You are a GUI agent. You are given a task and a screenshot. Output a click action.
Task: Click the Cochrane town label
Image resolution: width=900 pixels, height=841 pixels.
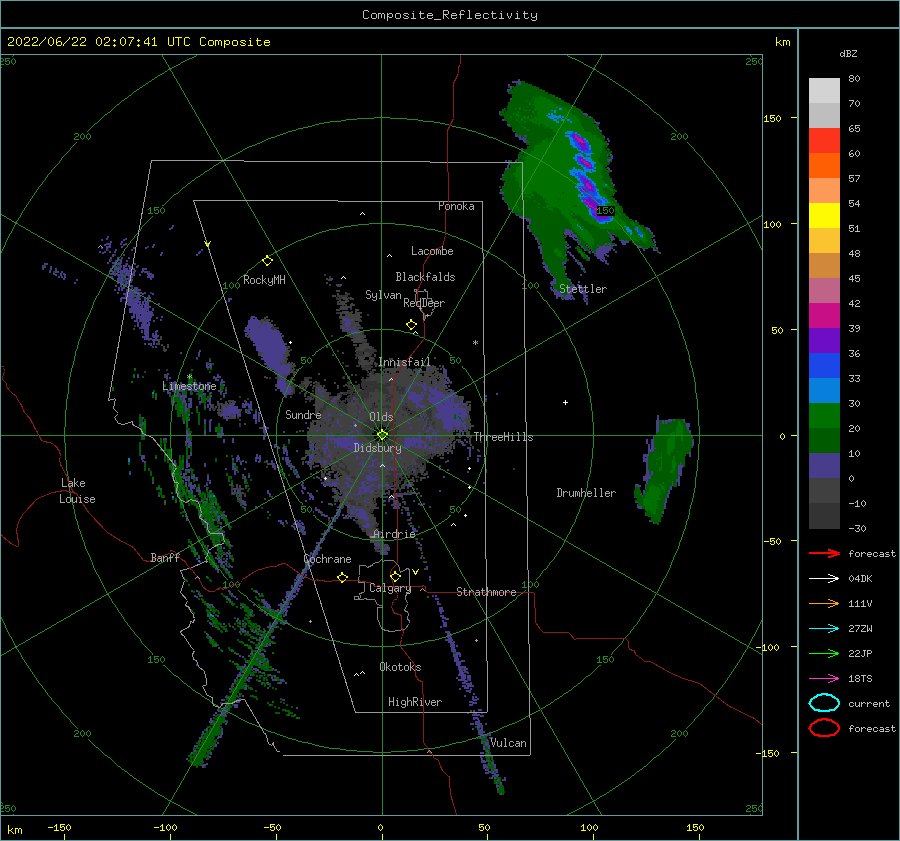click(327, 559)
